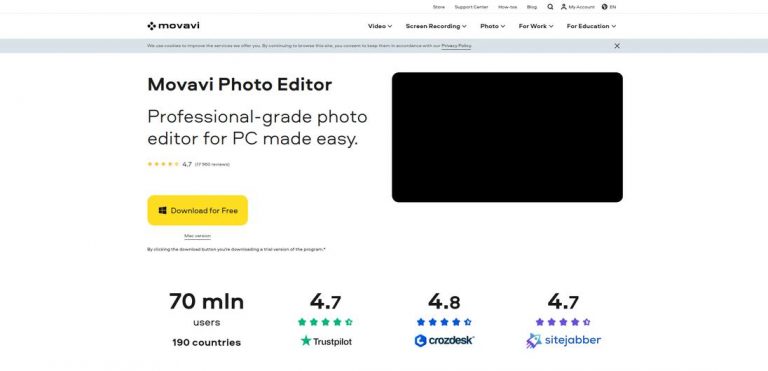Expand the Screen Recording dropdown menu

pyautogui.click(x=436, y=26)
